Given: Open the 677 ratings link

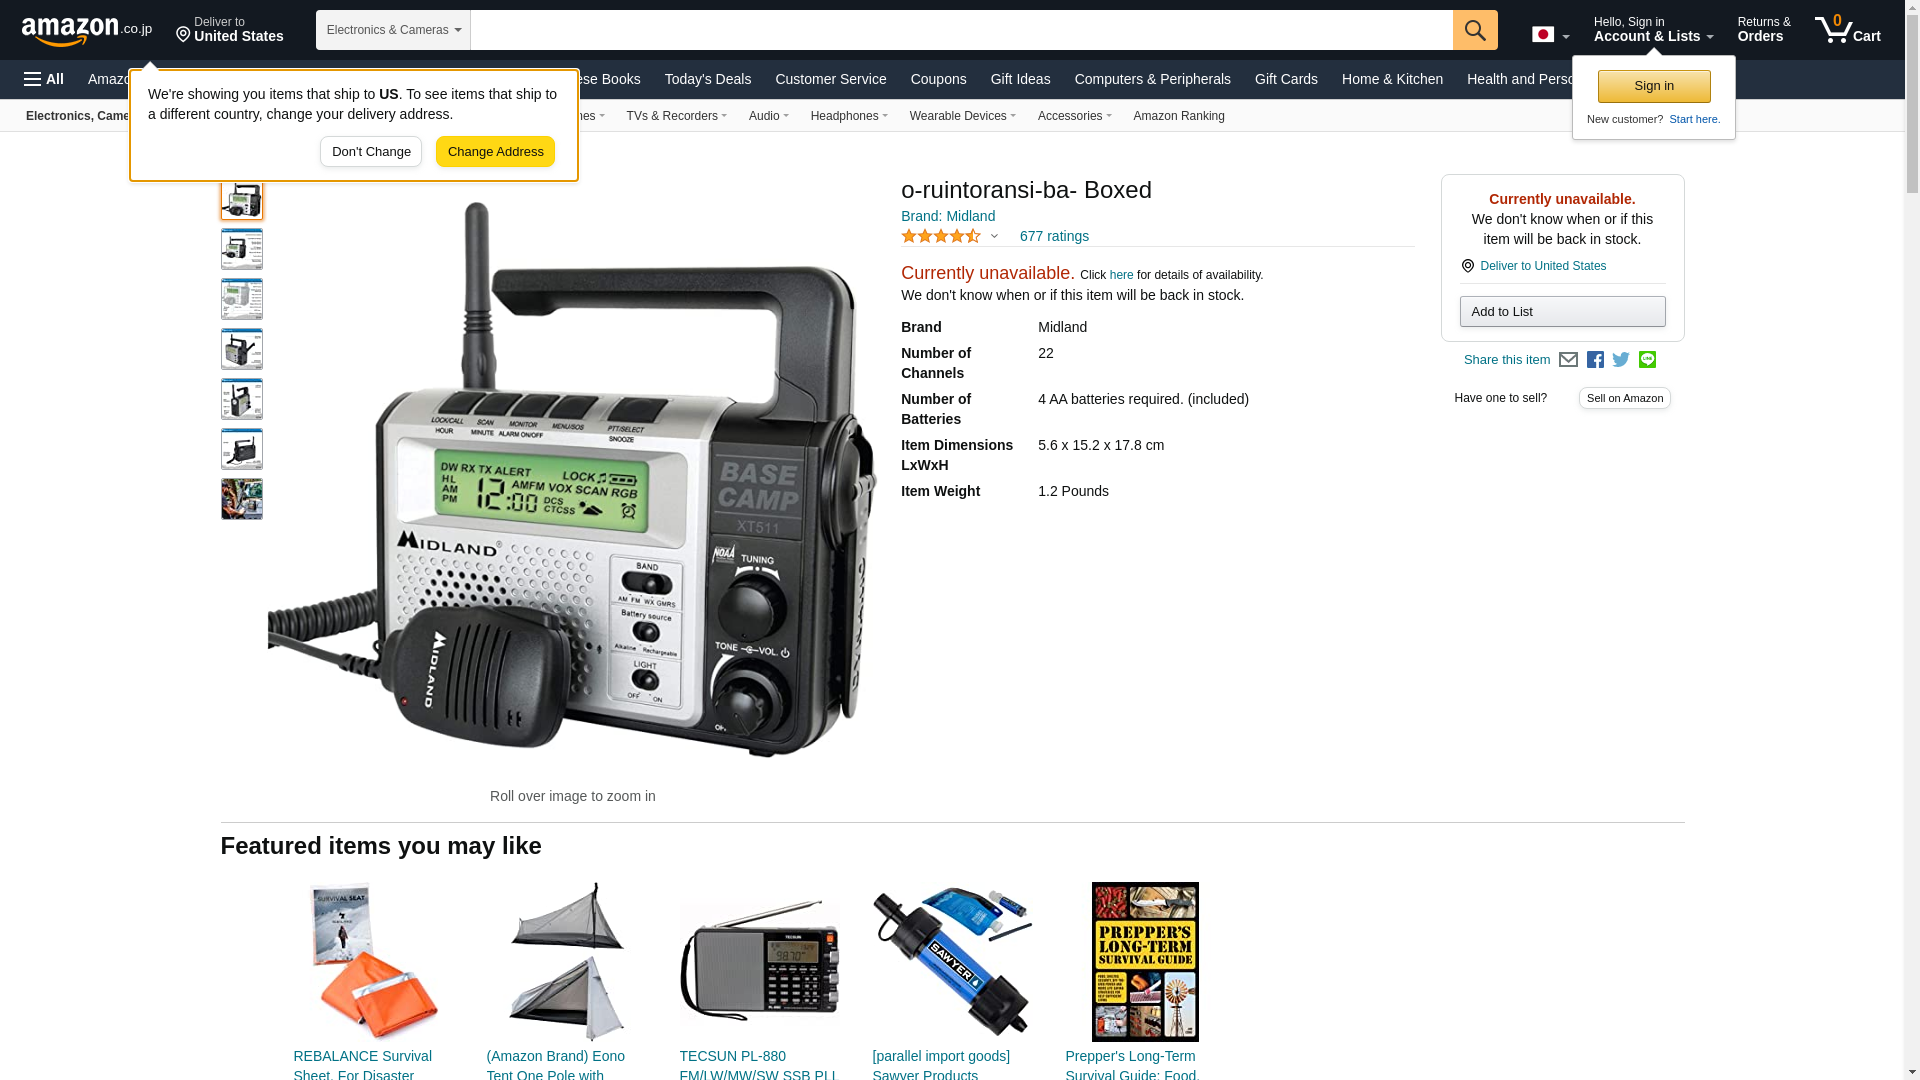Looking at the screenshot, I should click(1054, 236).
